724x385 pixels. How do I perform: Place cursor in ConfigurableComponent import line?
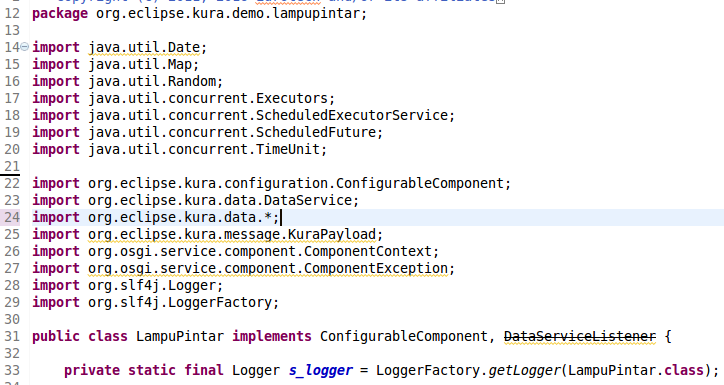tap(272, 184)
